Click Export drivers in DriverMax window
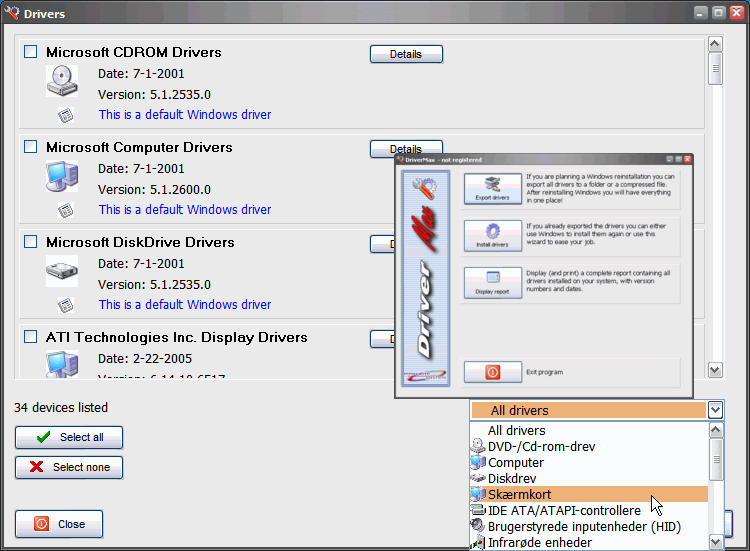This screenshot has width=750, height=551. pyautogui.click(x=493, y=188)
